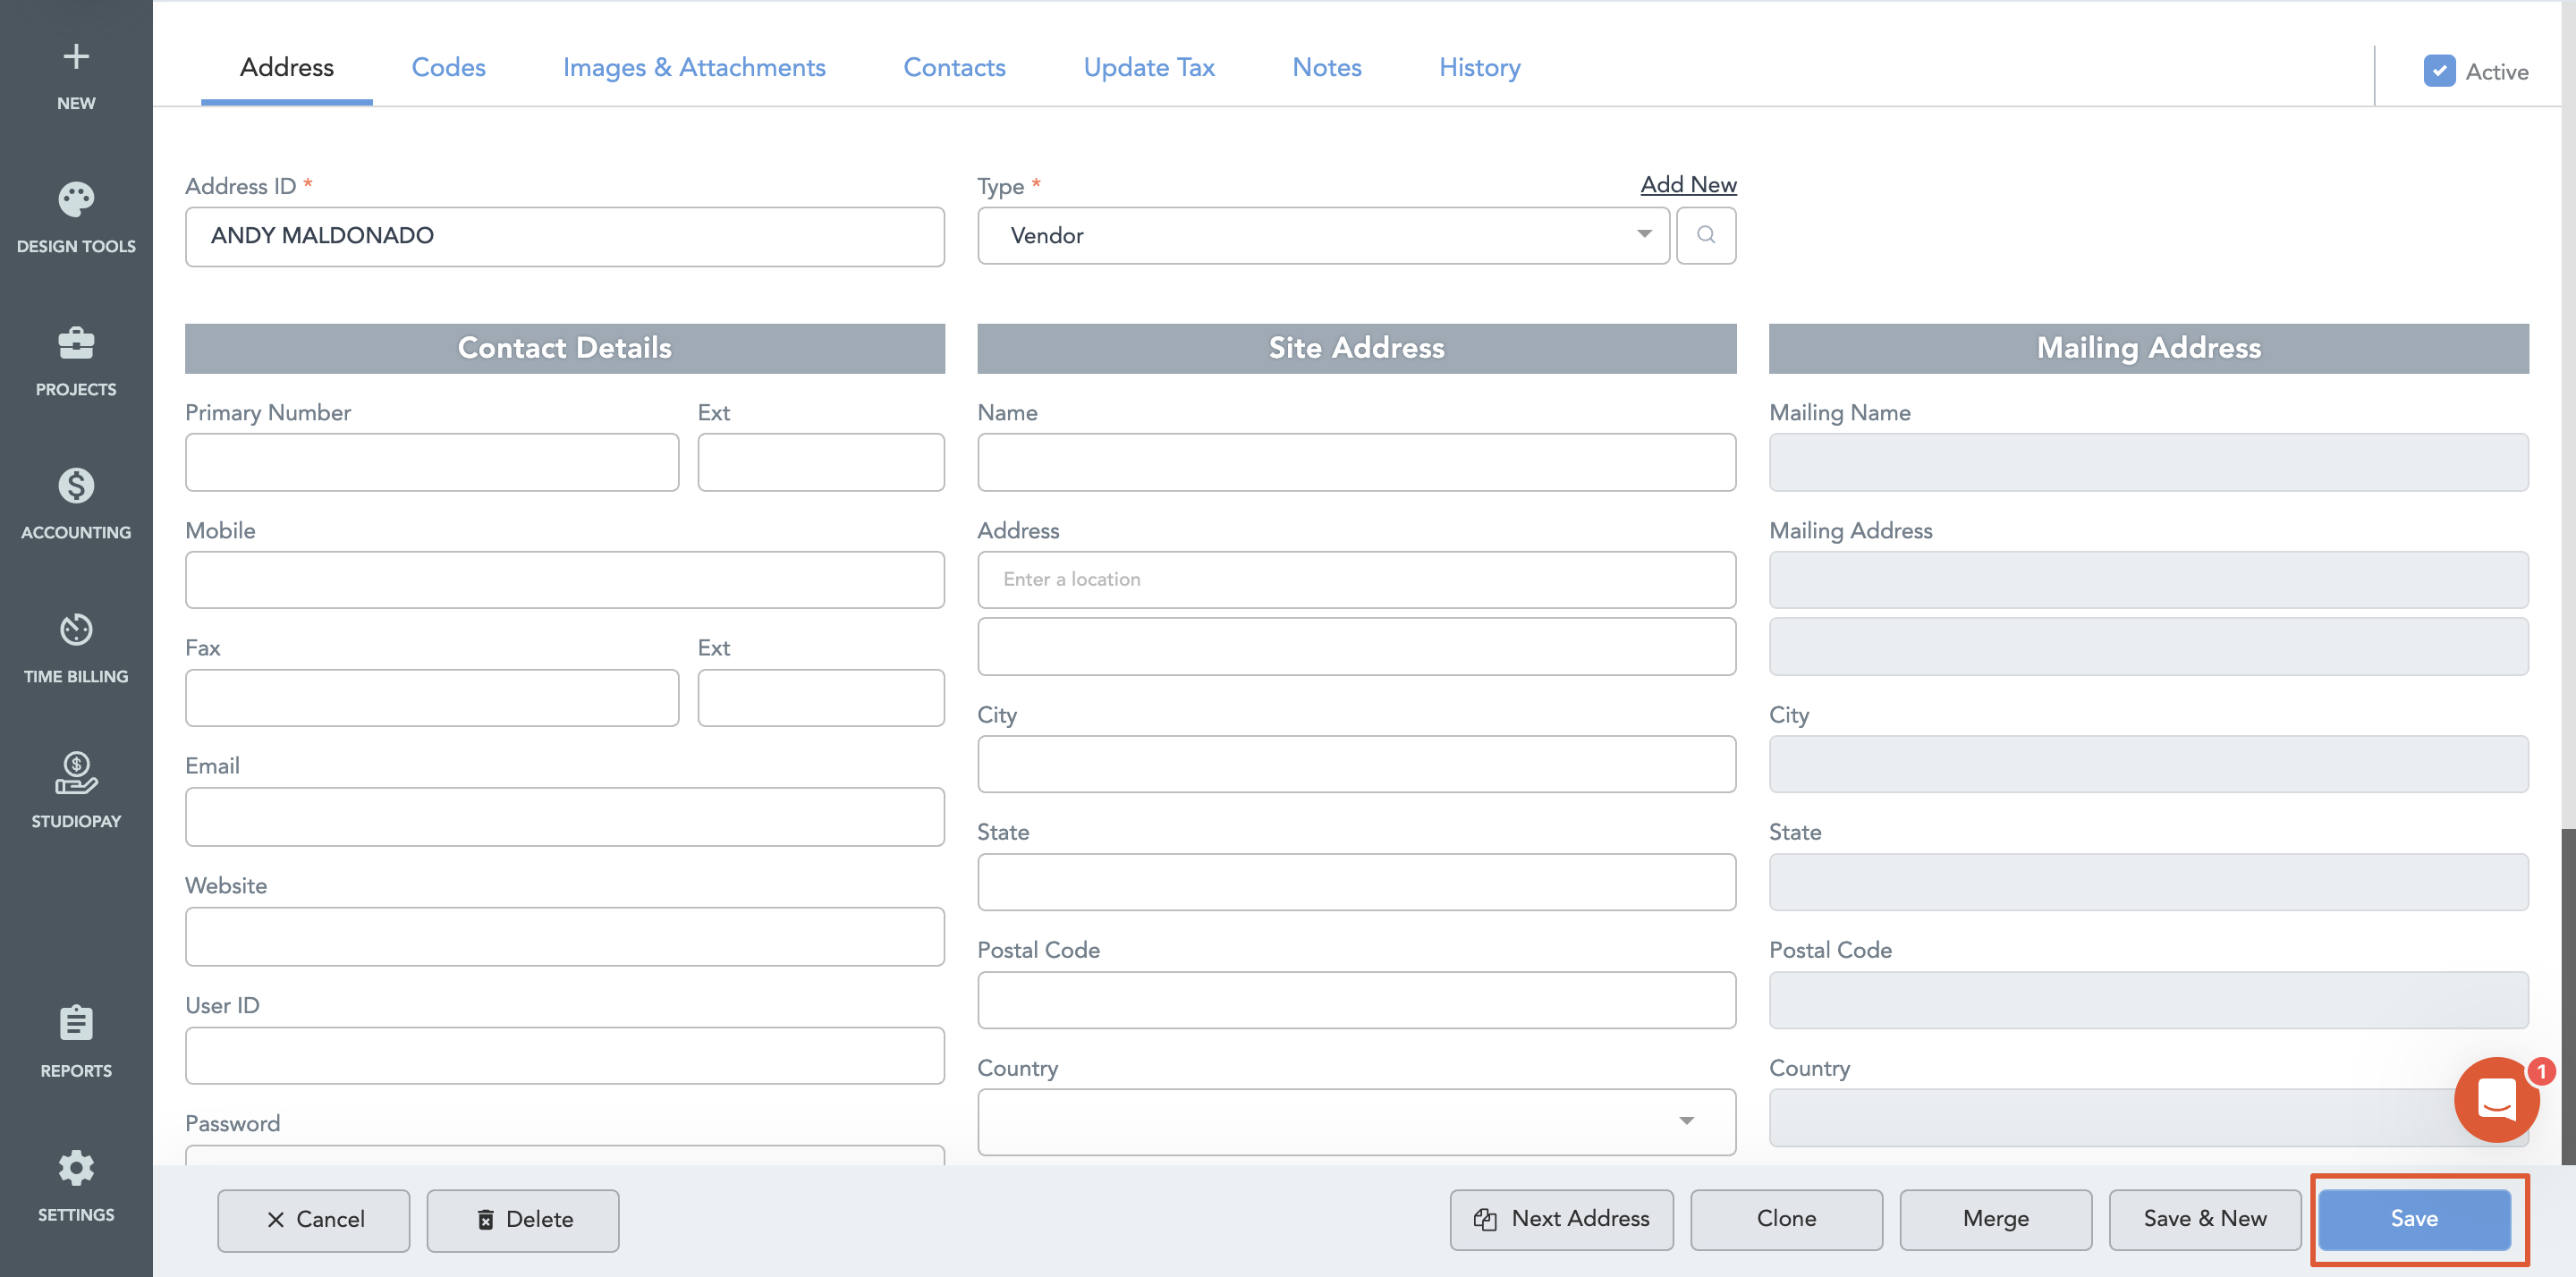Screen dimensions: 2576x1277
Task: Select the Address tab
Action: click(286, 67)
